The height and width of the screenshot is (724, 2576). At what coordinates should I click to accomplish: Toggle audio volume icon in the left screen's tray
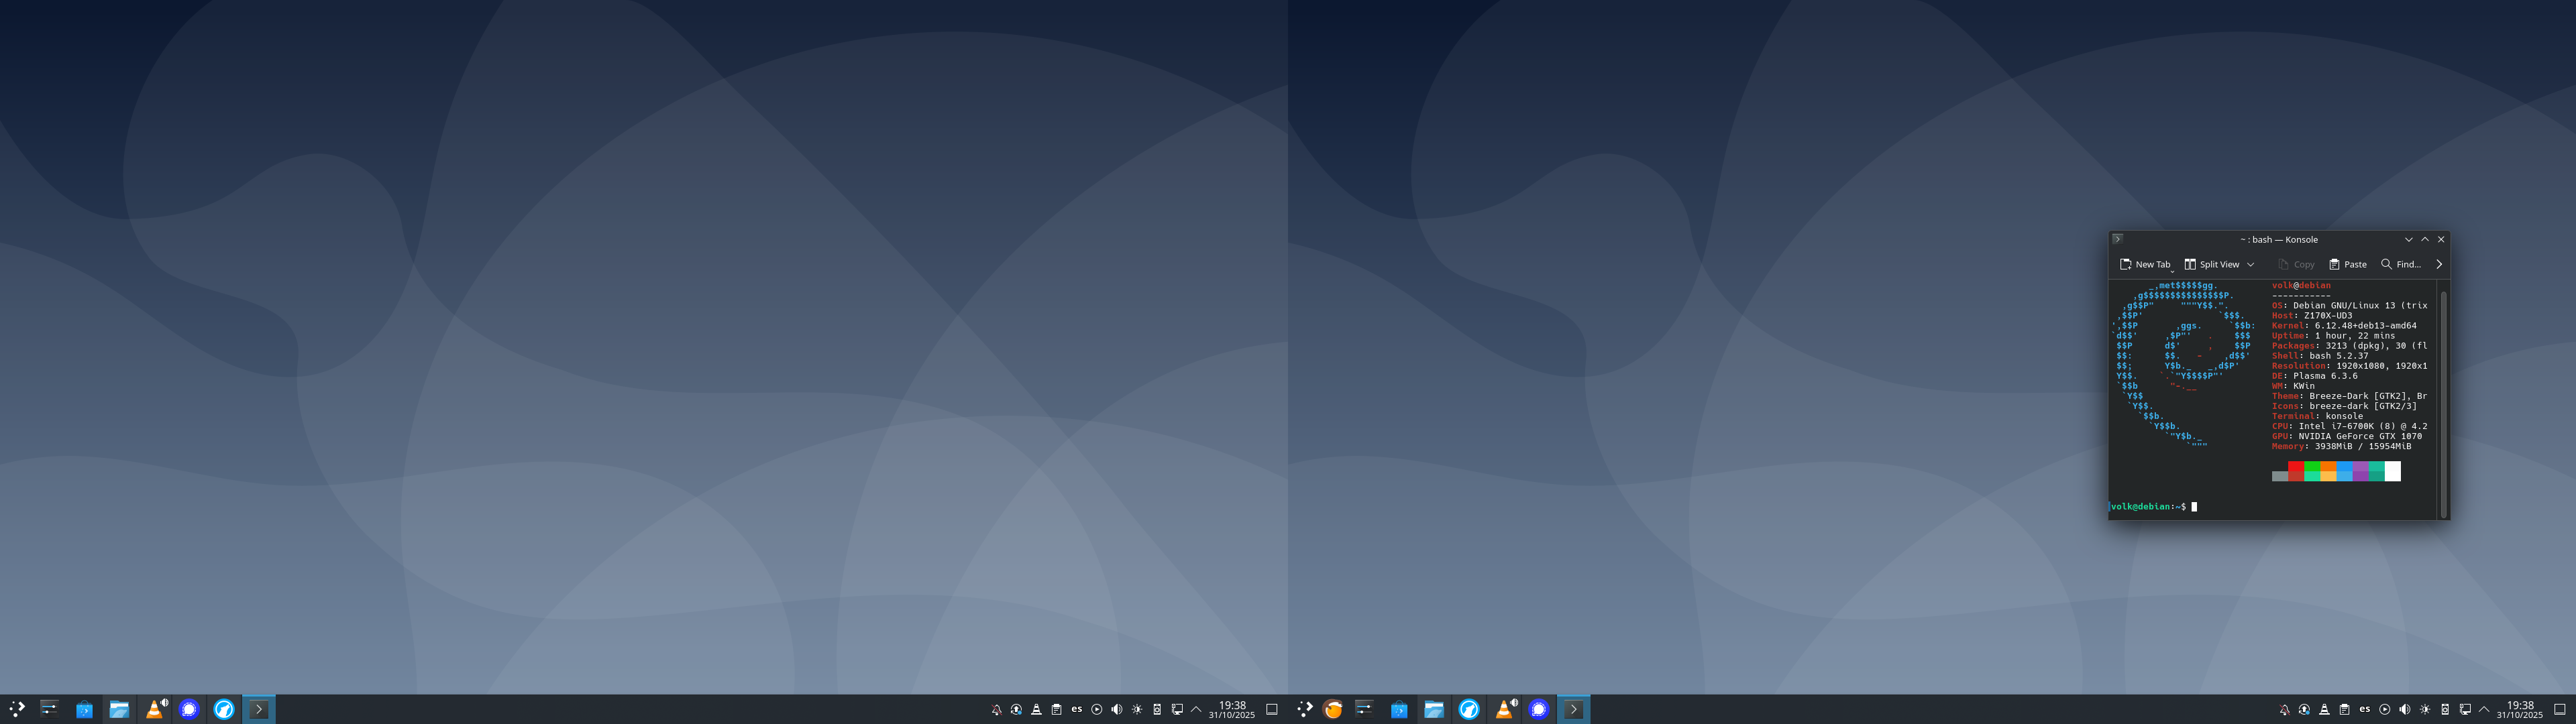click(1116, 709)
